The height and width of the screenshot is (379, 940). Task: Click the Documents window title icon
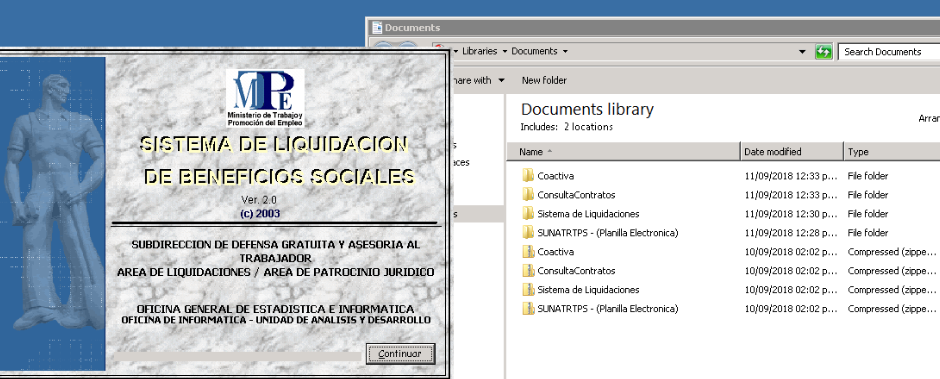pos(377,28)
